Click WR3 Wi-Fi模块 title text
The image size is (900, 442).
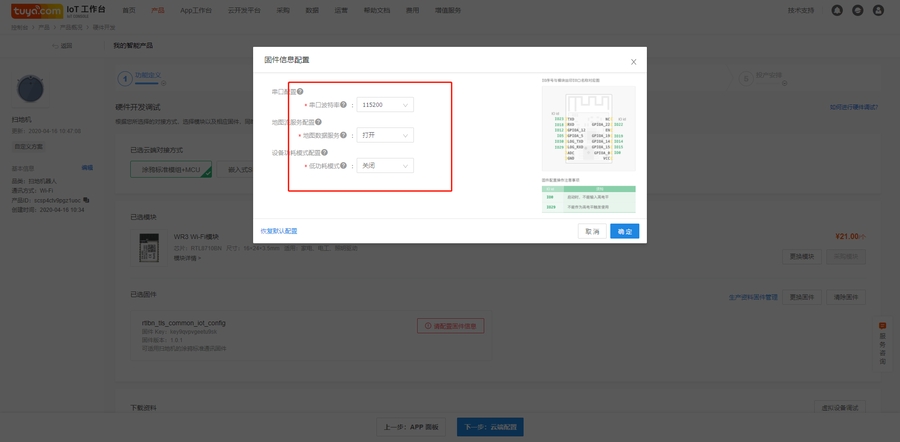pyautogui.click(x=196, y=236)
